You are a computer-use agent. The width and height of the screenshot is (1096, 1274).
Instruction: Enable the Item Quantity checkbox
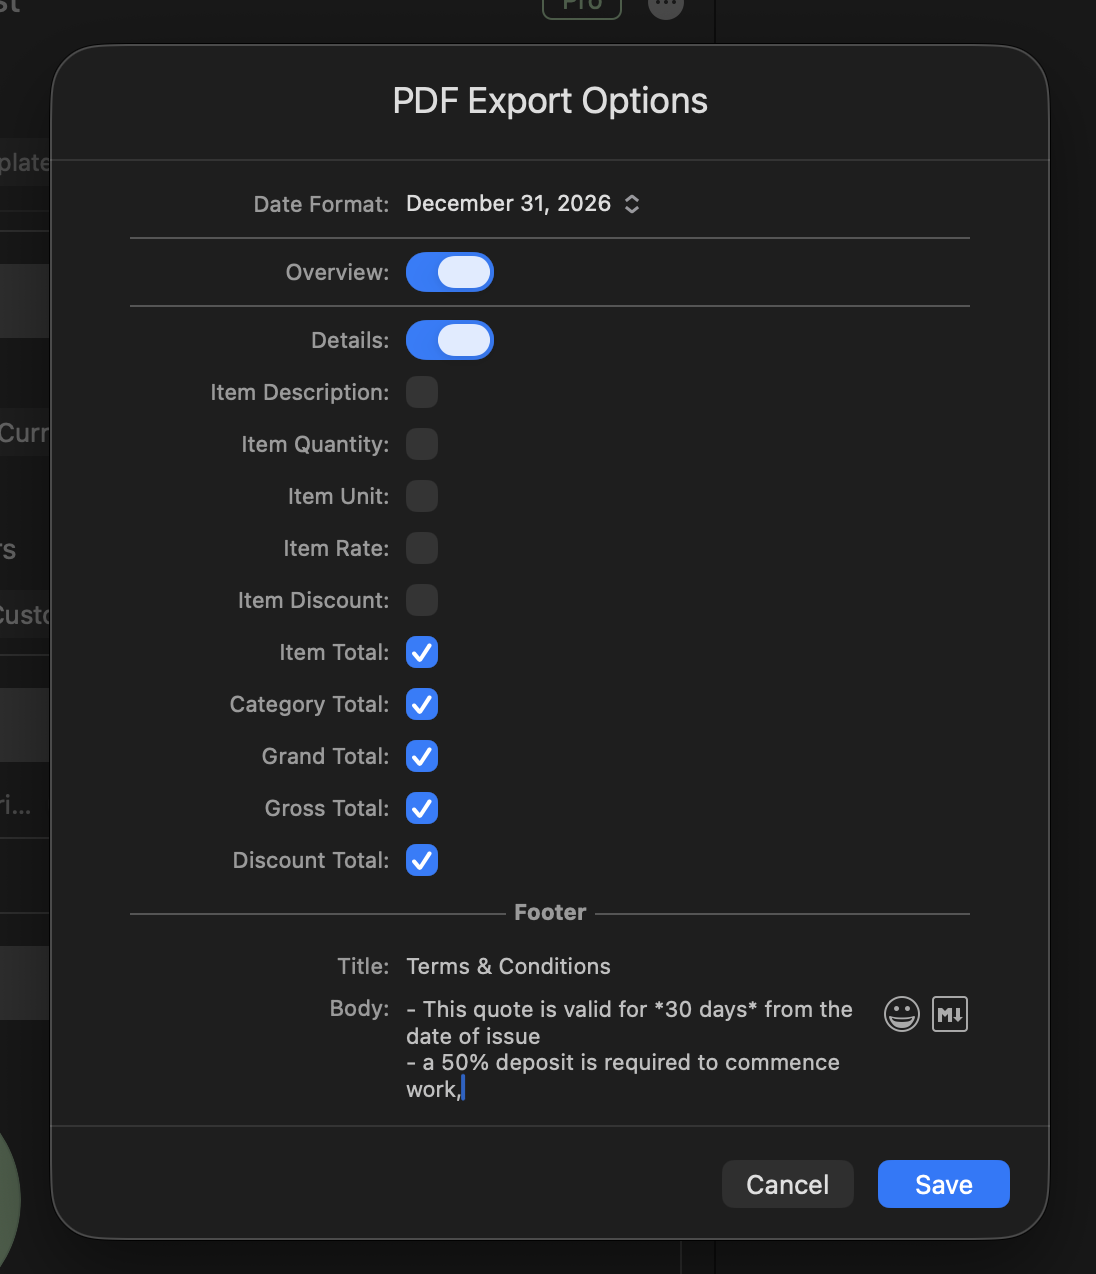(422, 444)
